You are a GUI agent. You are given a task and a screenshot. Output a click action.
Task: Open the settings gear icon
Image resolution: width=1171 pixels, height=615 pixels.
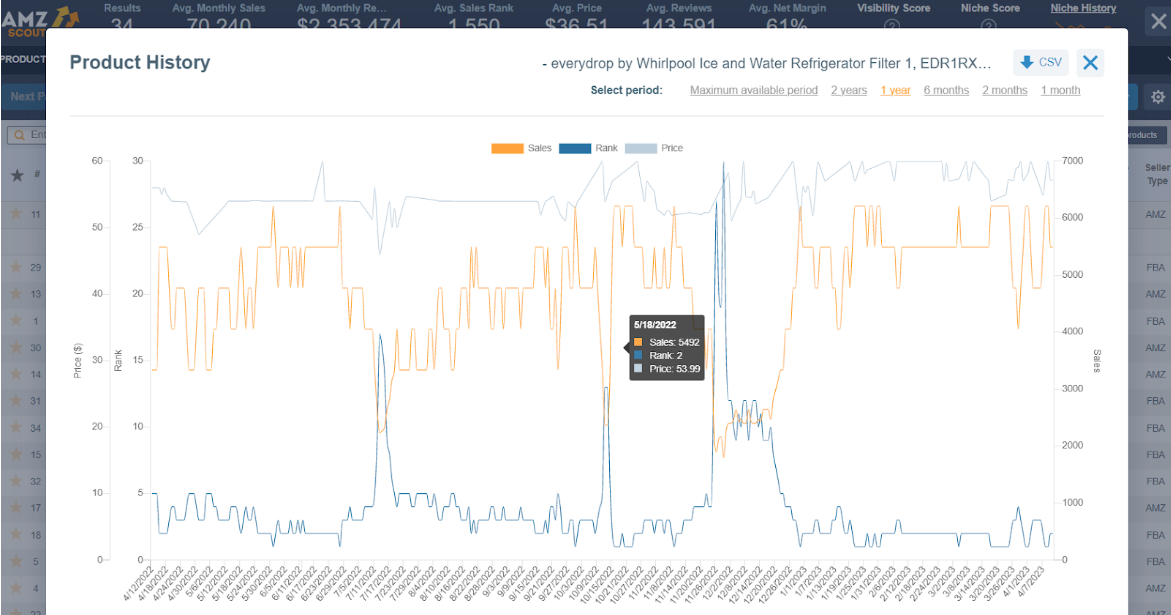[x=1157, y=97]
